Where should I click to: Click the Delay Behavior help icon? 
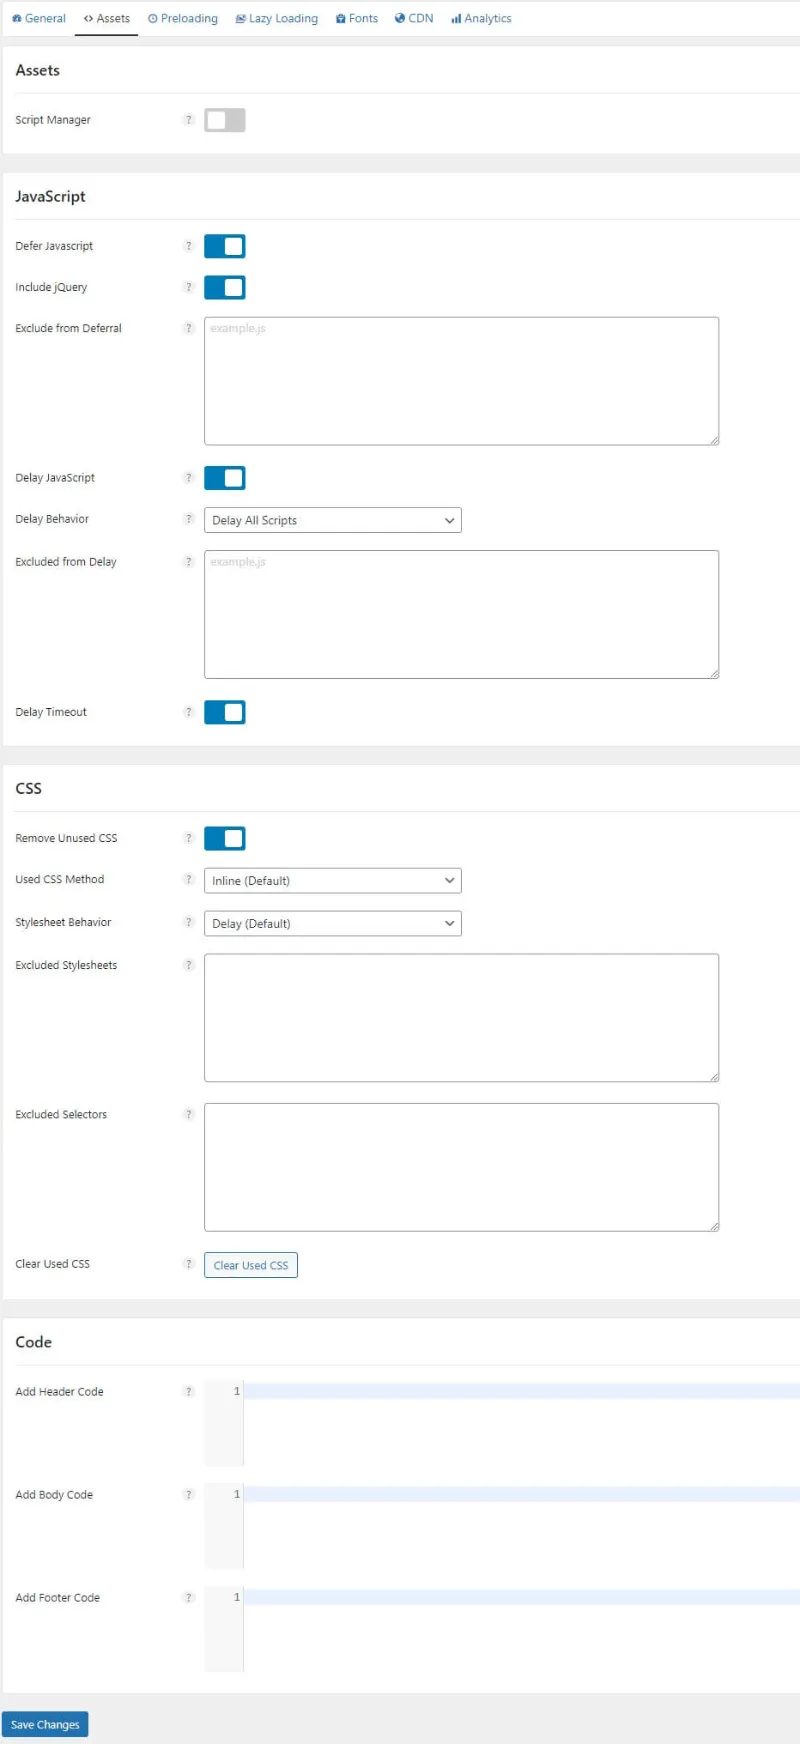pos(188,519)
